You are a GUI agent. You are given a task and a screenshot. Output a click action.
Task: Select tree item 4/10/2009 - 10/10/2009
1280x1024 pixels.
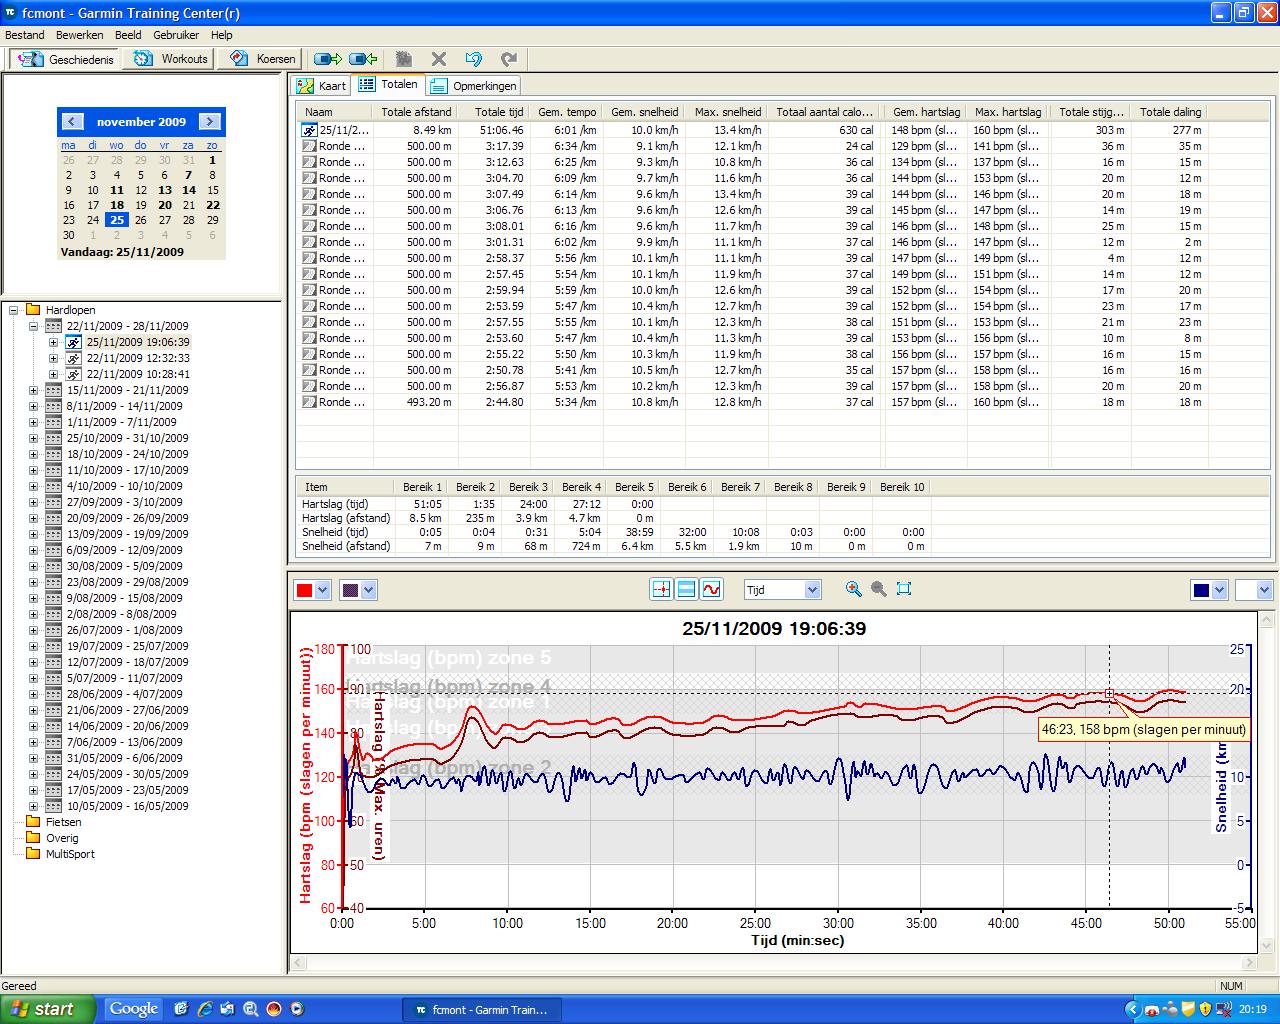point(125,486)
